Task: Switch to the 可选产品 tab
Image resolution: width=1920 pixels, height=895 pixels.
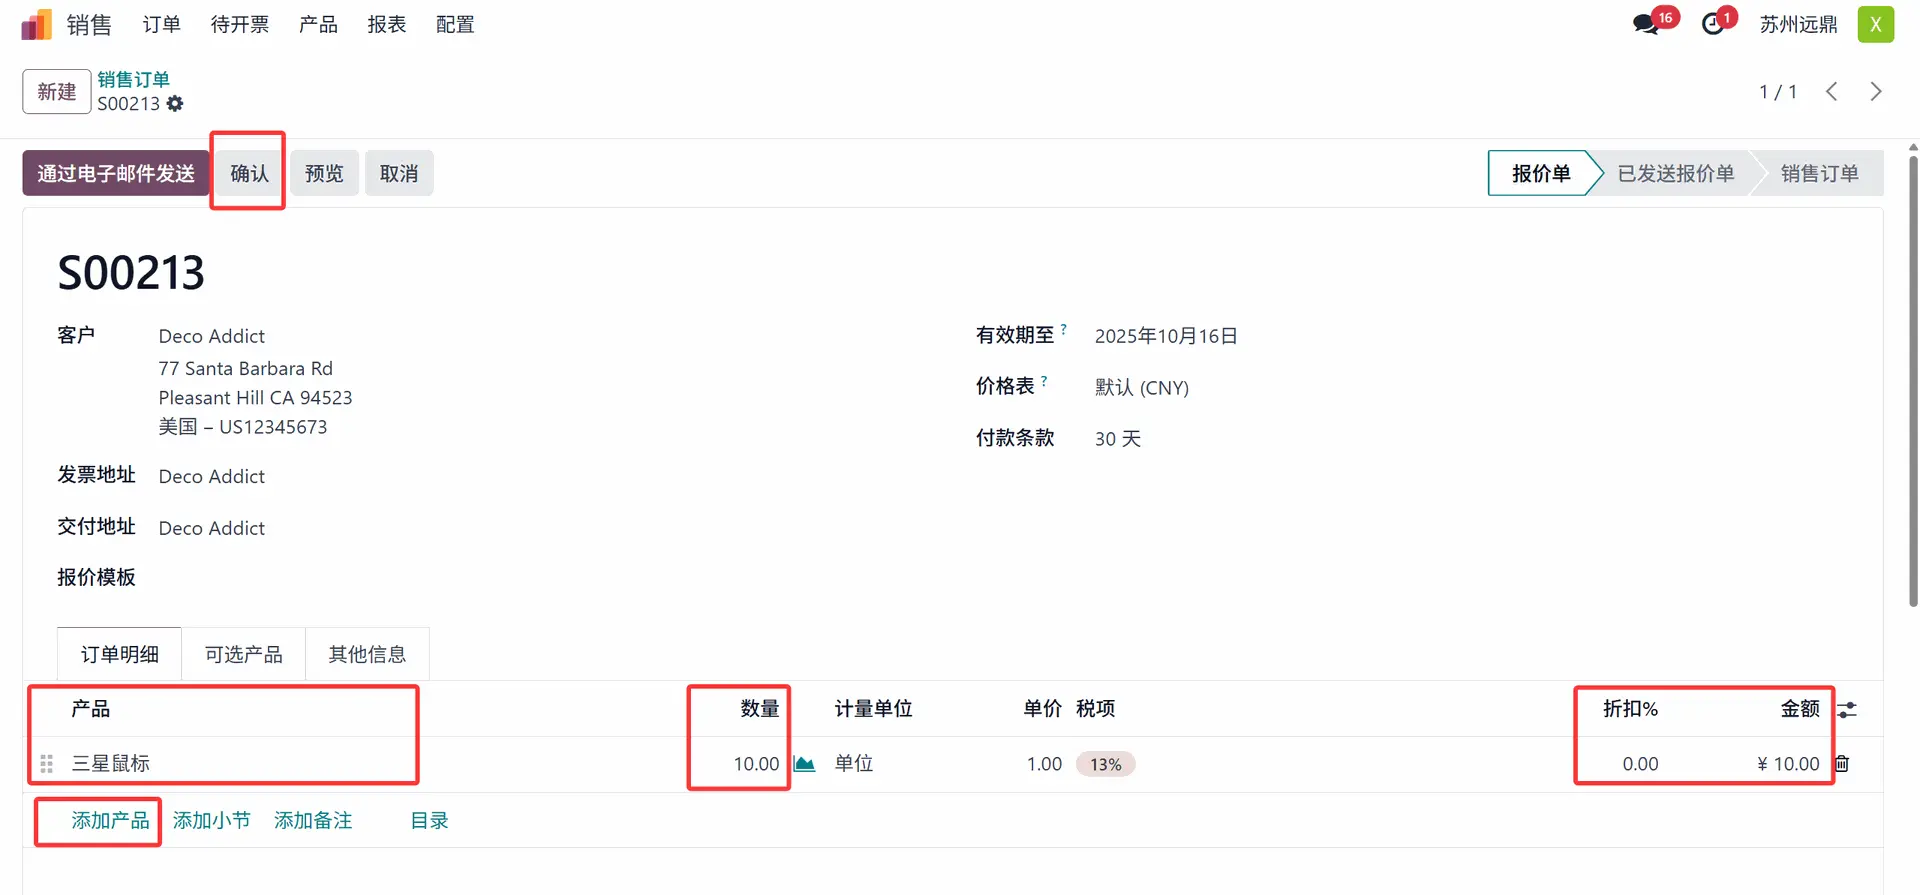Action: point(243,654)
